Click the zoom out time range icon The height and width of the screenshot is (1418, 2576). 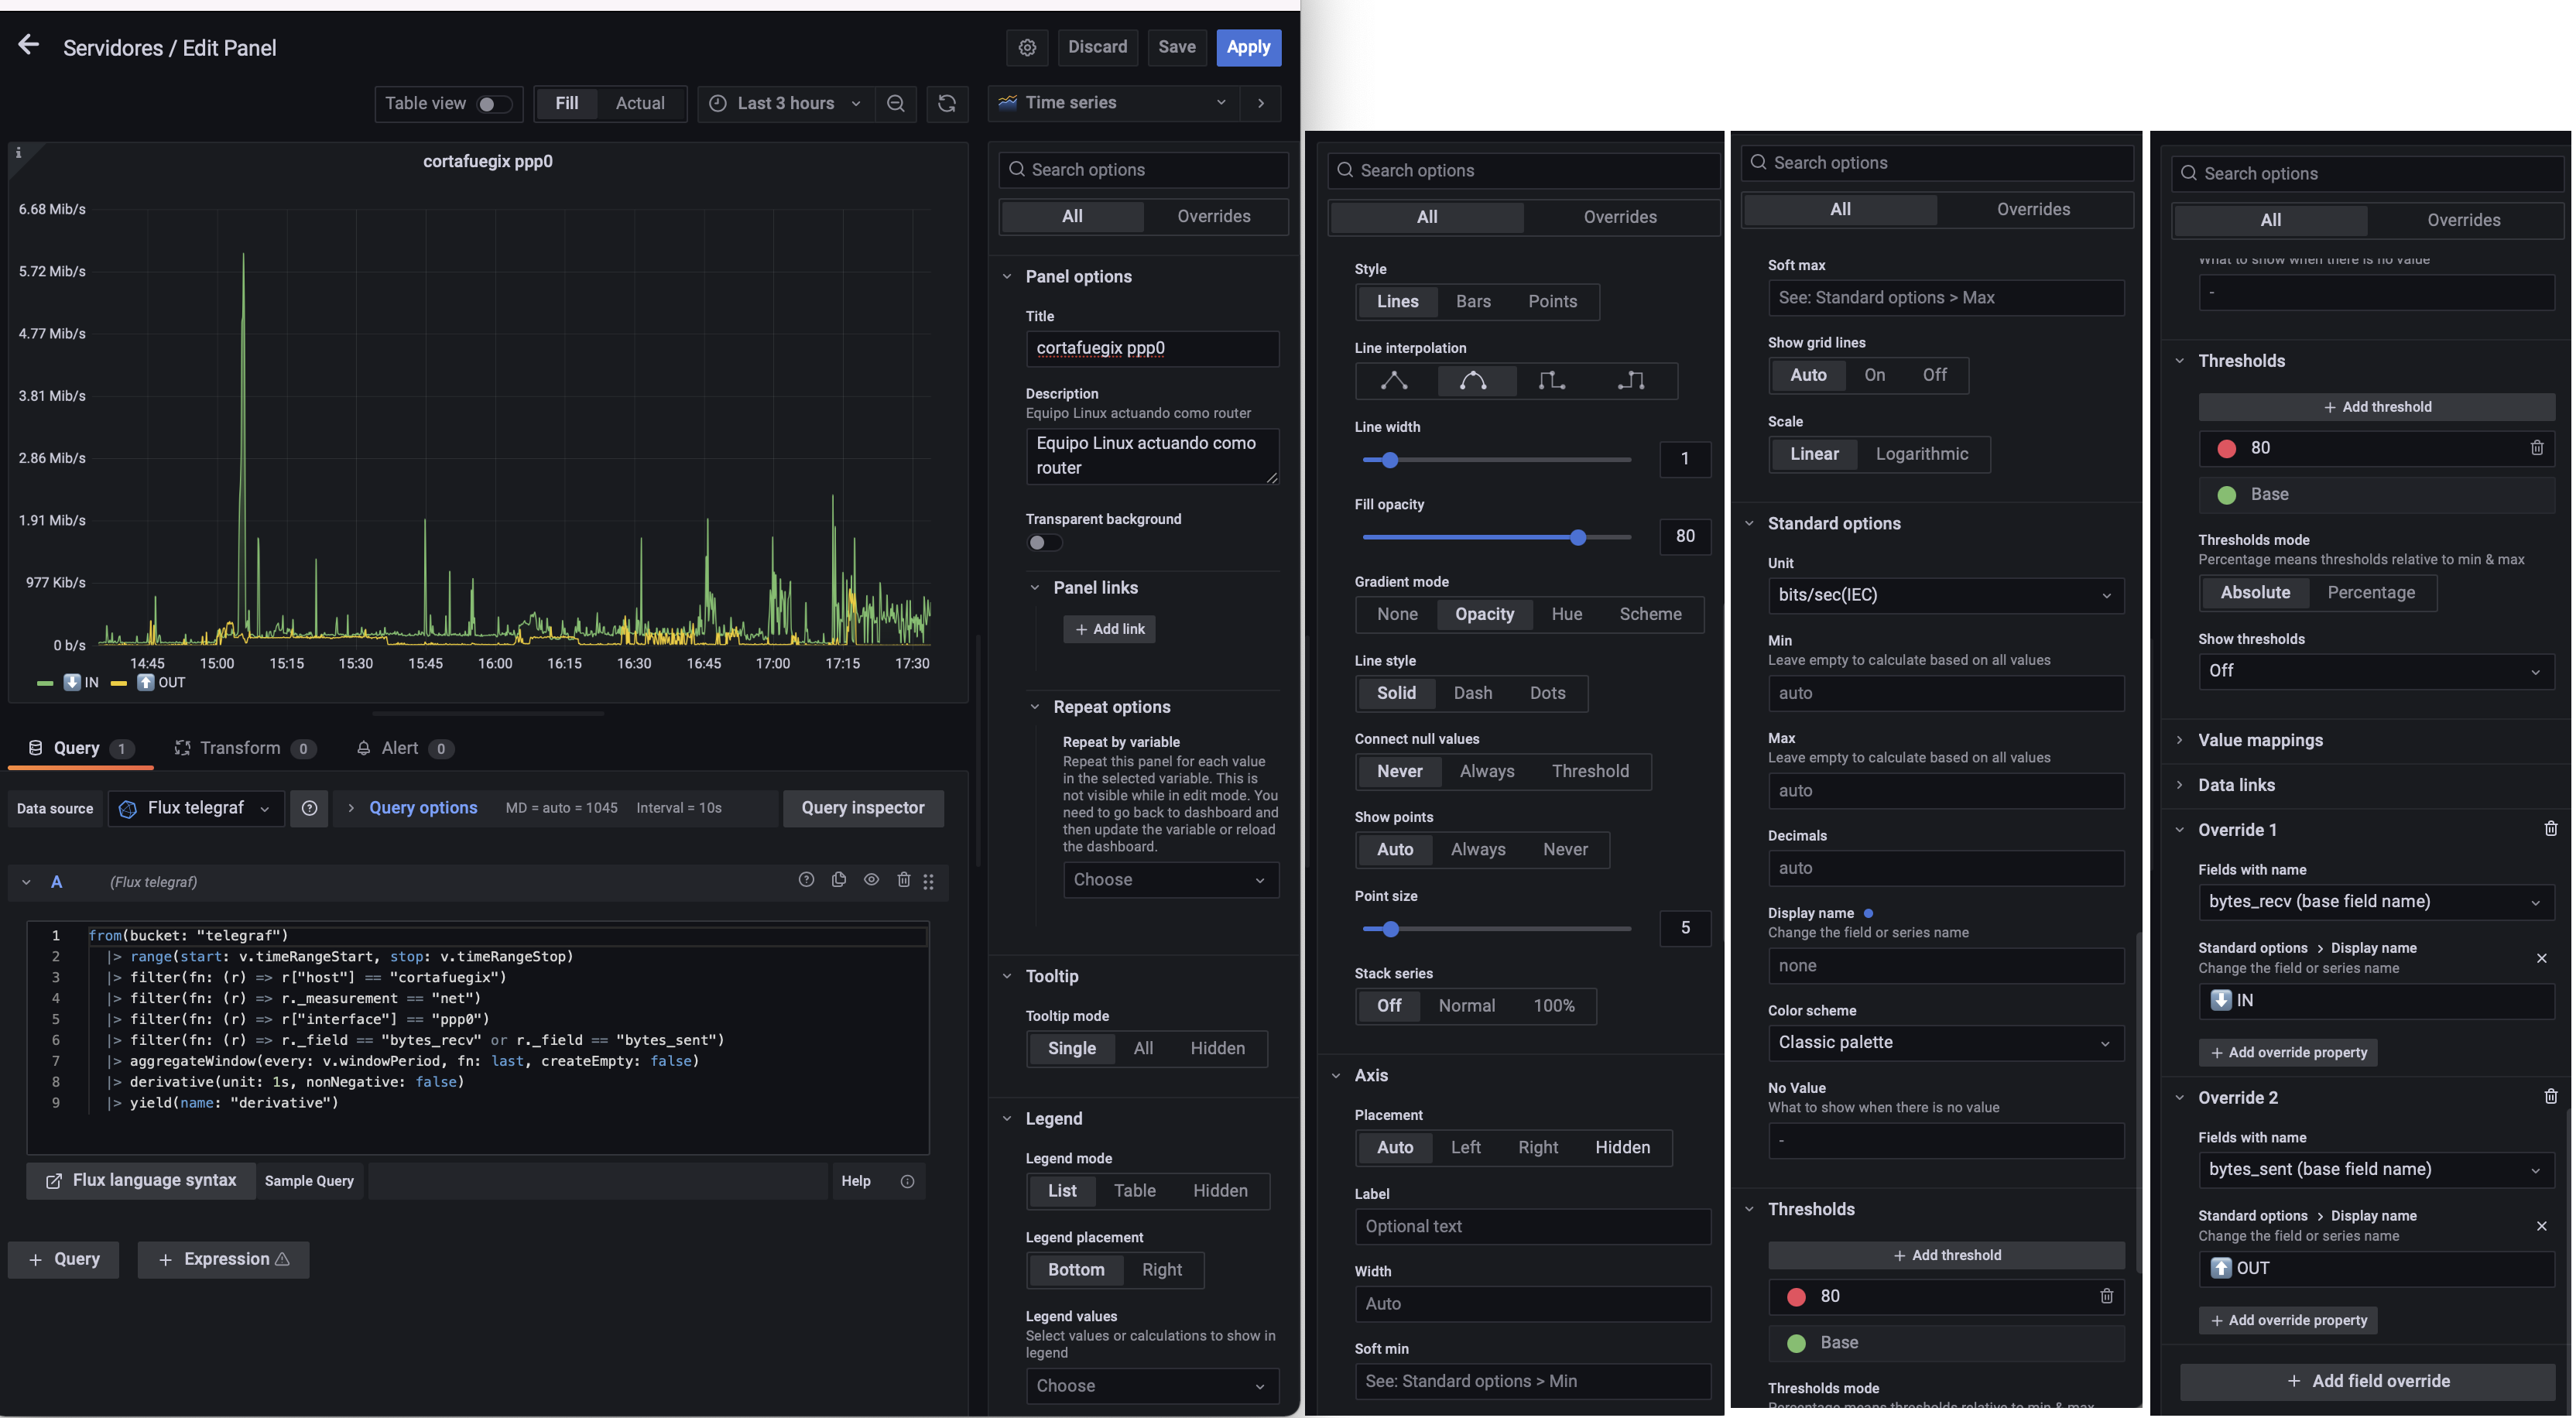[896, 103]
